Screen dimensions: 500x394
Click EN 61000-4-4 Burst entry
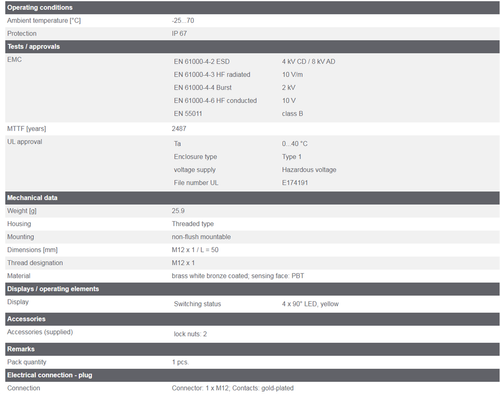coord(202,88)
